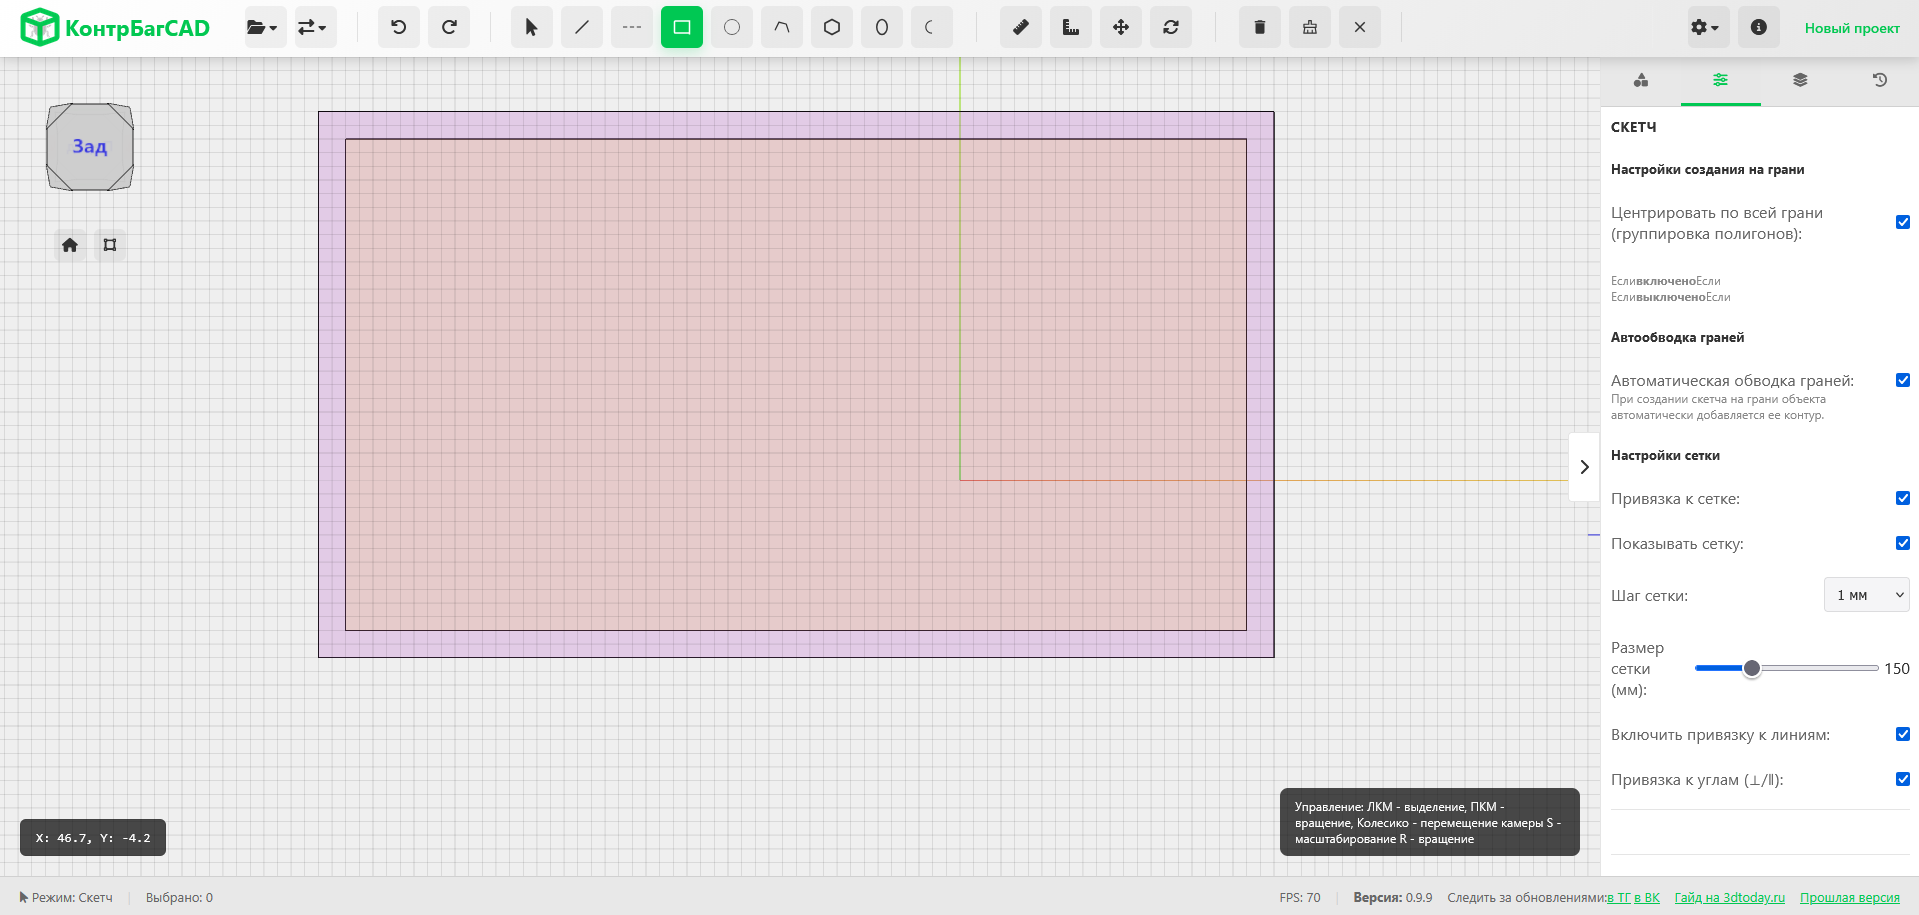Screen dimensions: 1919x915
Task: Click the 'Режим: Скетч' status text
Action: 66,898
